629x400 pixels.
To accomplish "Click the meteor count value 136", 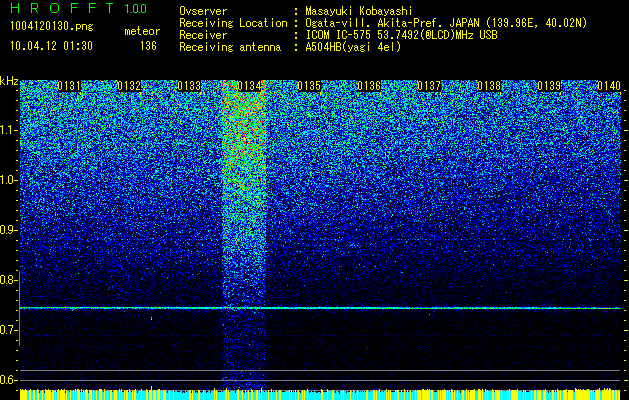I will (148, 46).
